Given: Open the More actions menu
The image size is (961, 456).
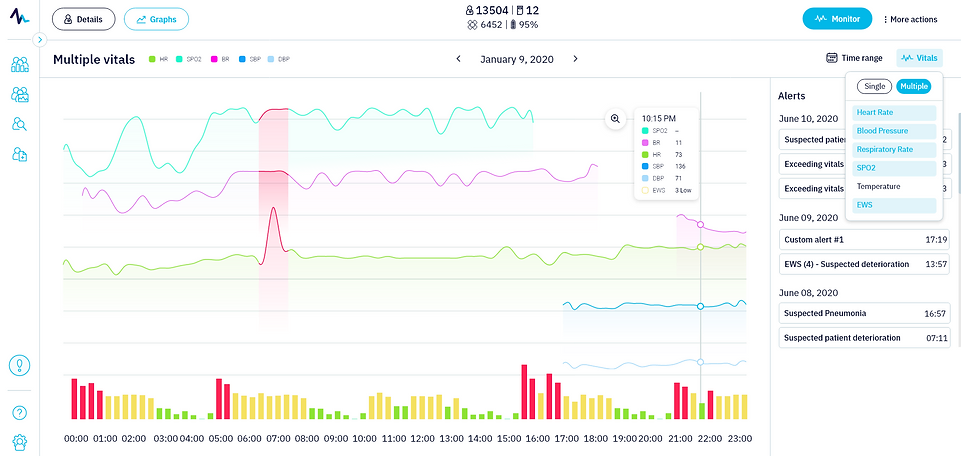Looking at the screenshot, I should coord(910,20).
